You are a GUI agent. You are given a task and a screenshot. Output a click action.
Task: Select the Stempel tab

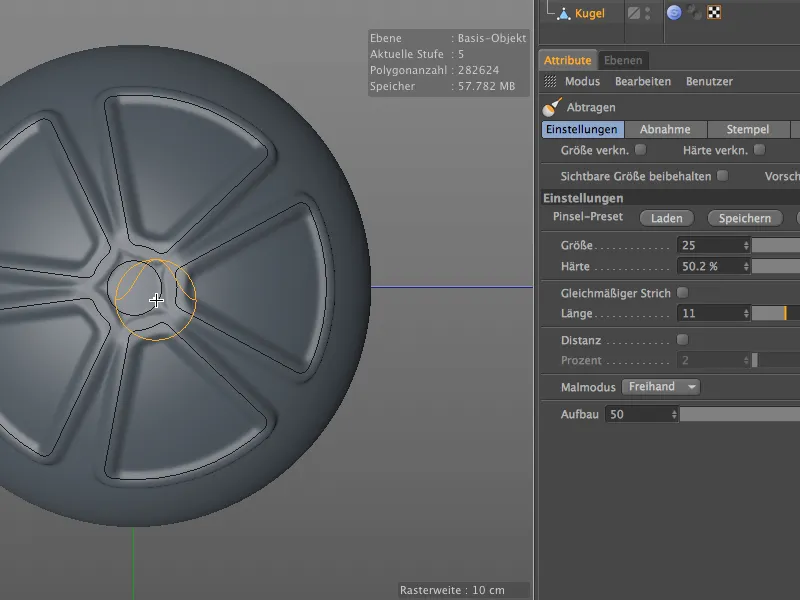tap(748, 130)
